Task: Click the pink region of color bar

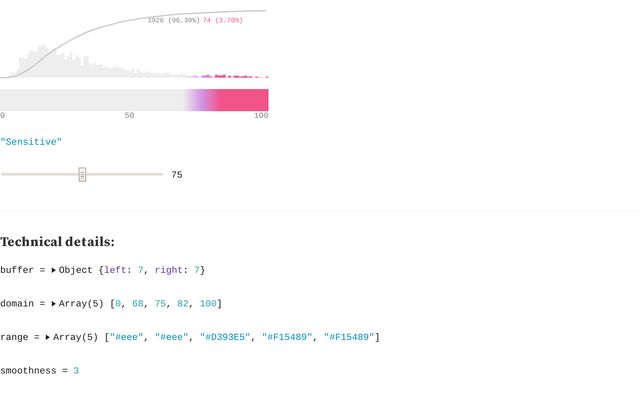Action: (243, 100)
